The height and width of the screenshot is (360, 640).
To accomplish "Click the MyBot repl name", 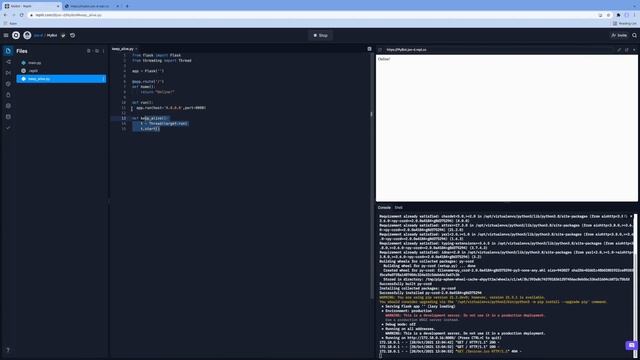I will (52, 36).
